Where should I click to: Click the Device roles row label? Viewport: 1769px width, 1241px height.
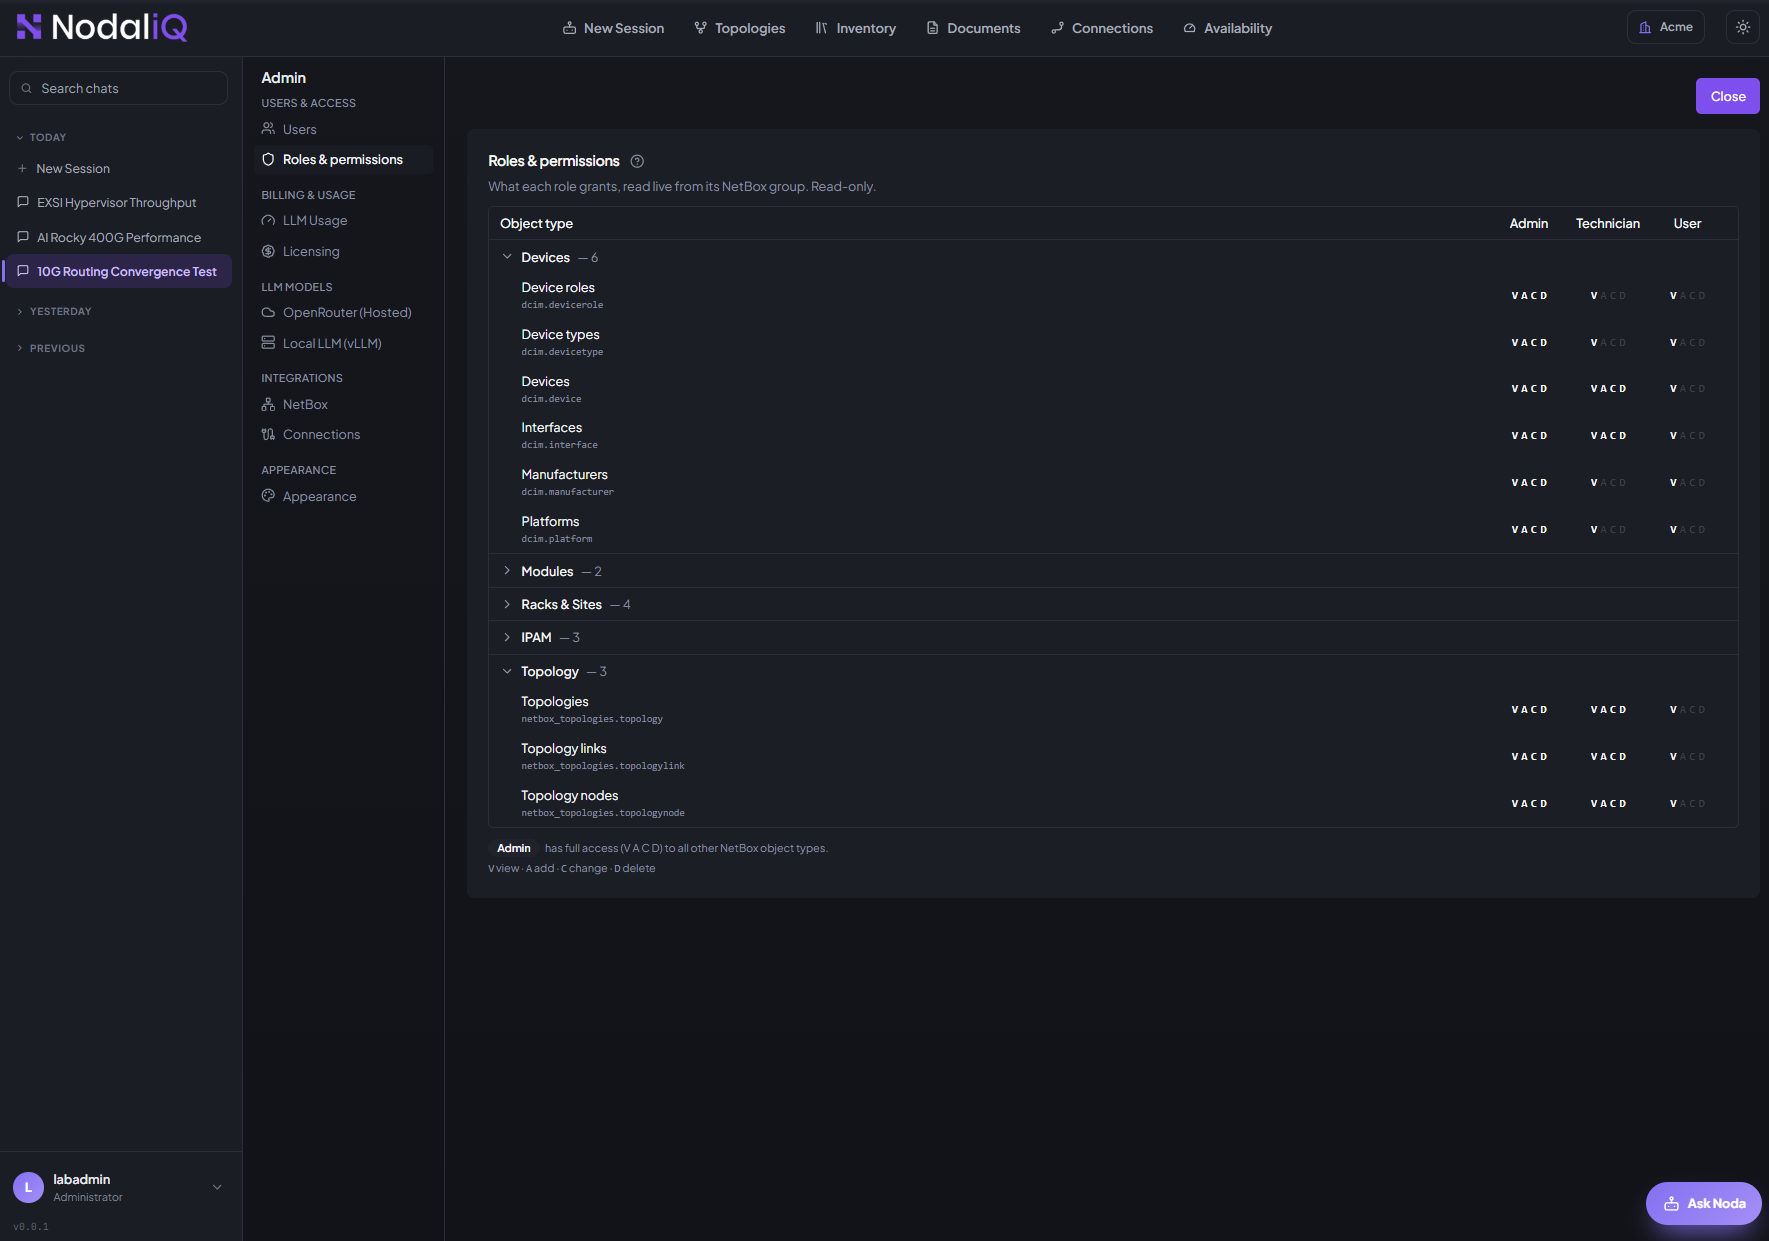click(x=558, y=287)
